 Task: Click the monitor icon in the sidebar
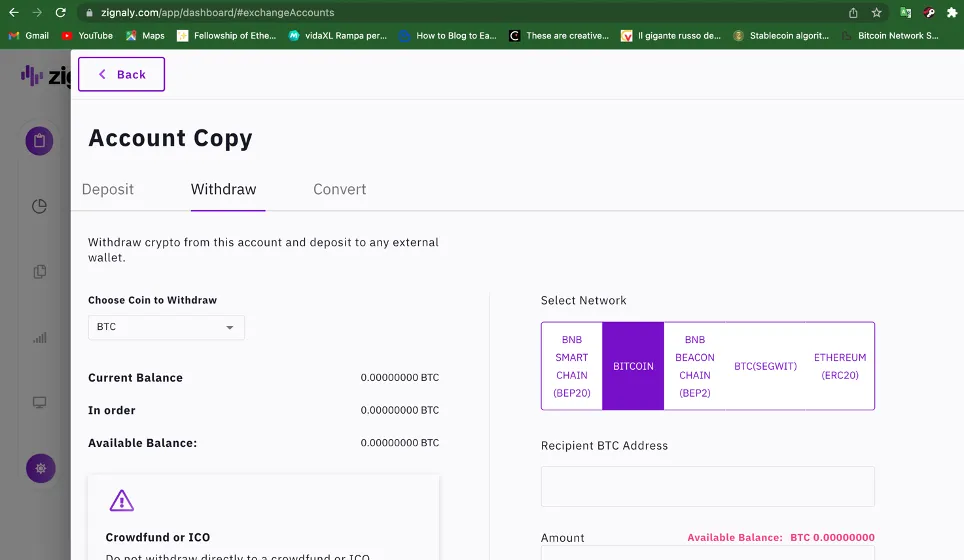[39, 403]
